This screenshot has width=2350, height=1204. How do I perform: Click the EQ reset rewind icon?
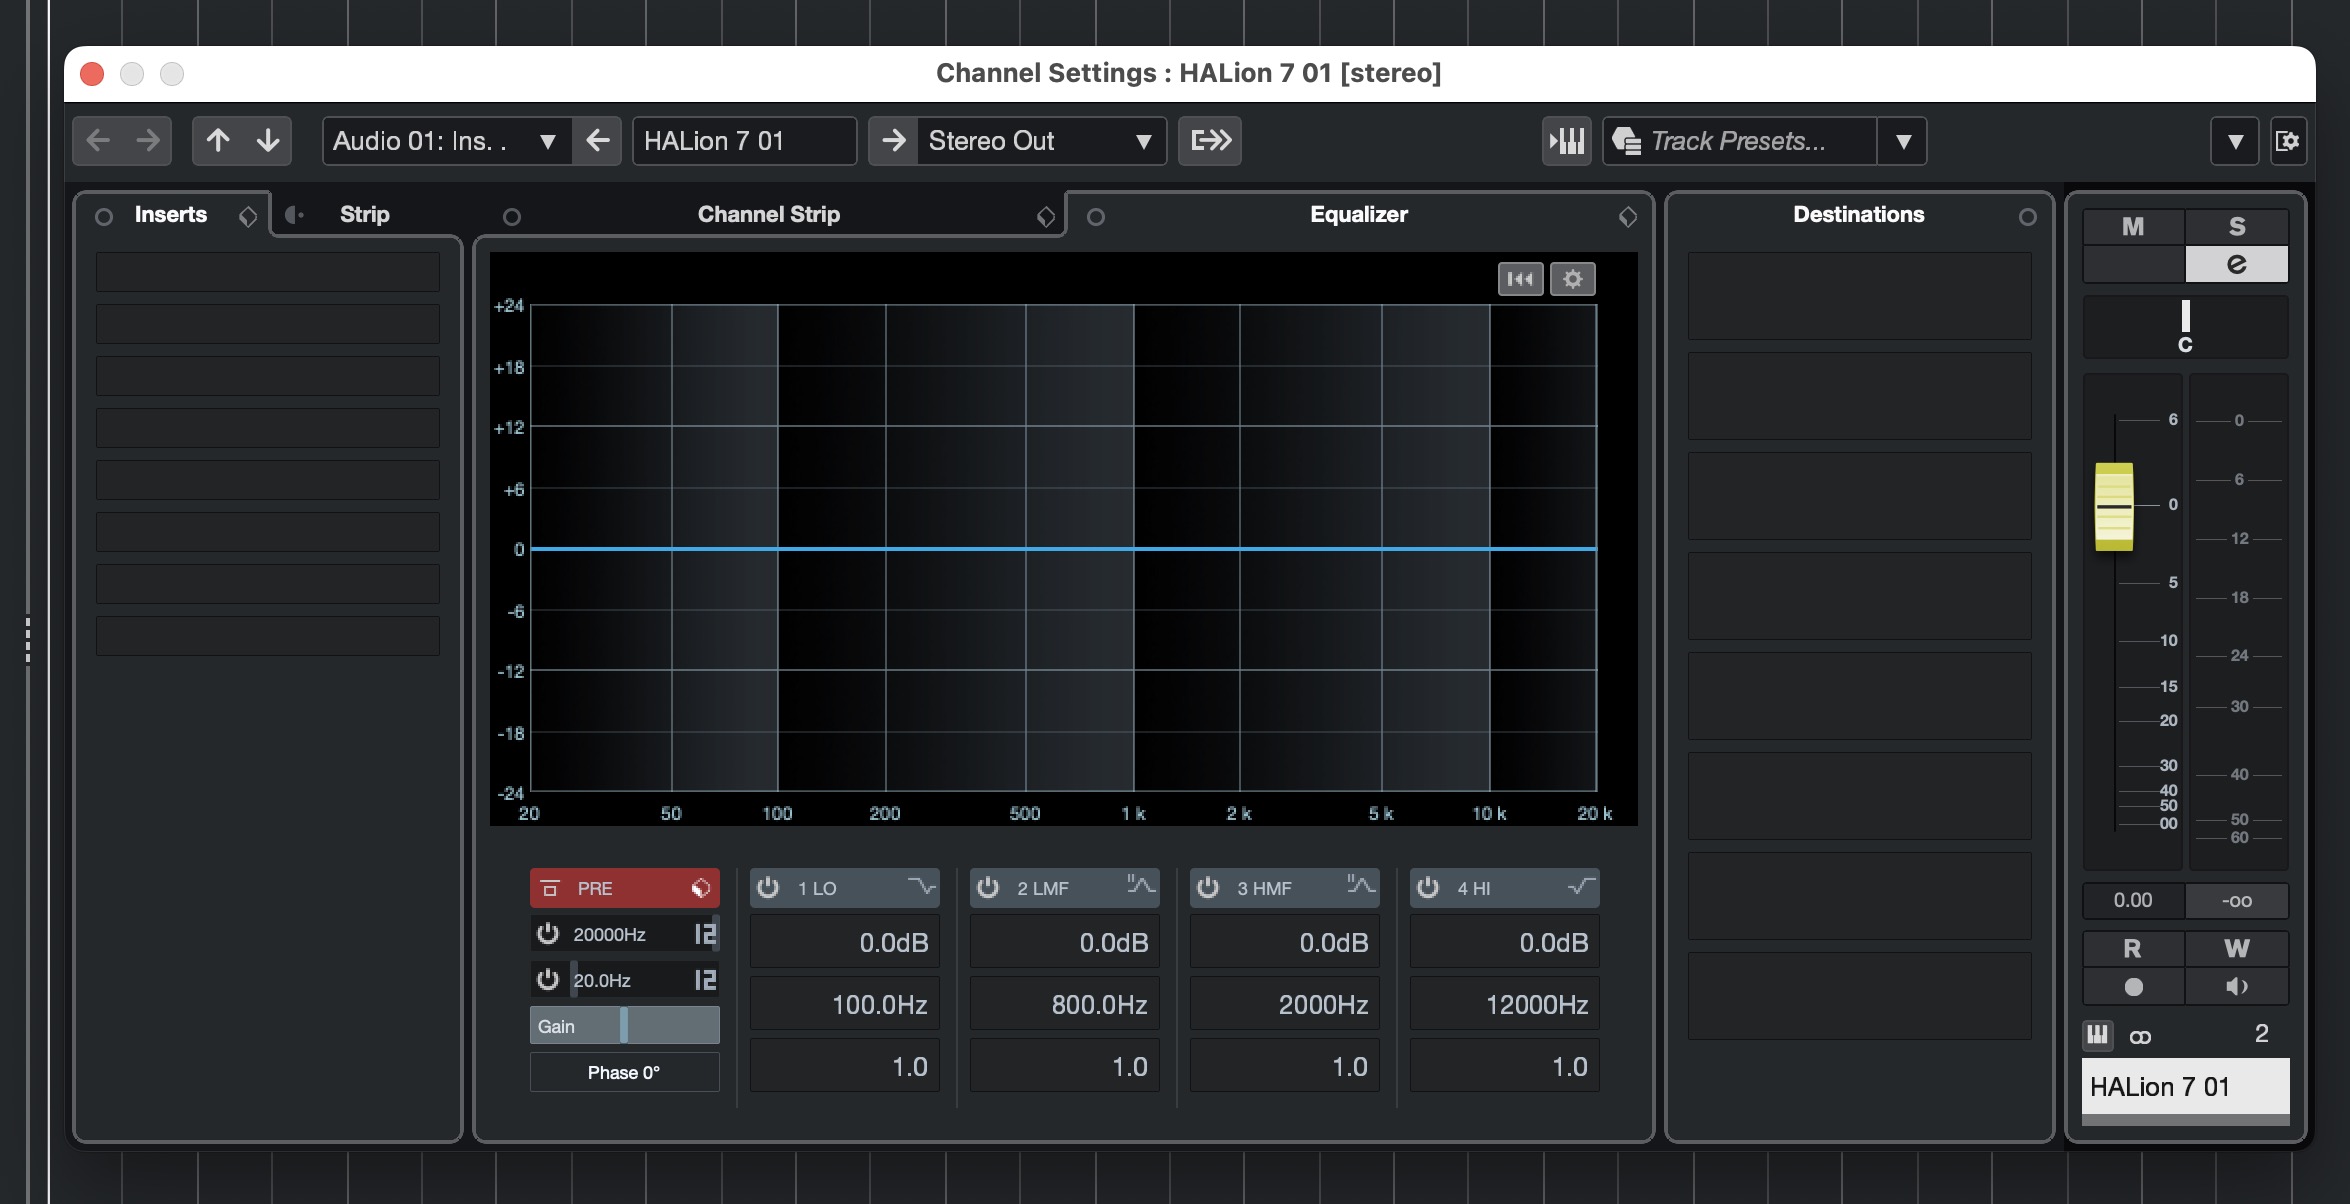[1520, 279]
